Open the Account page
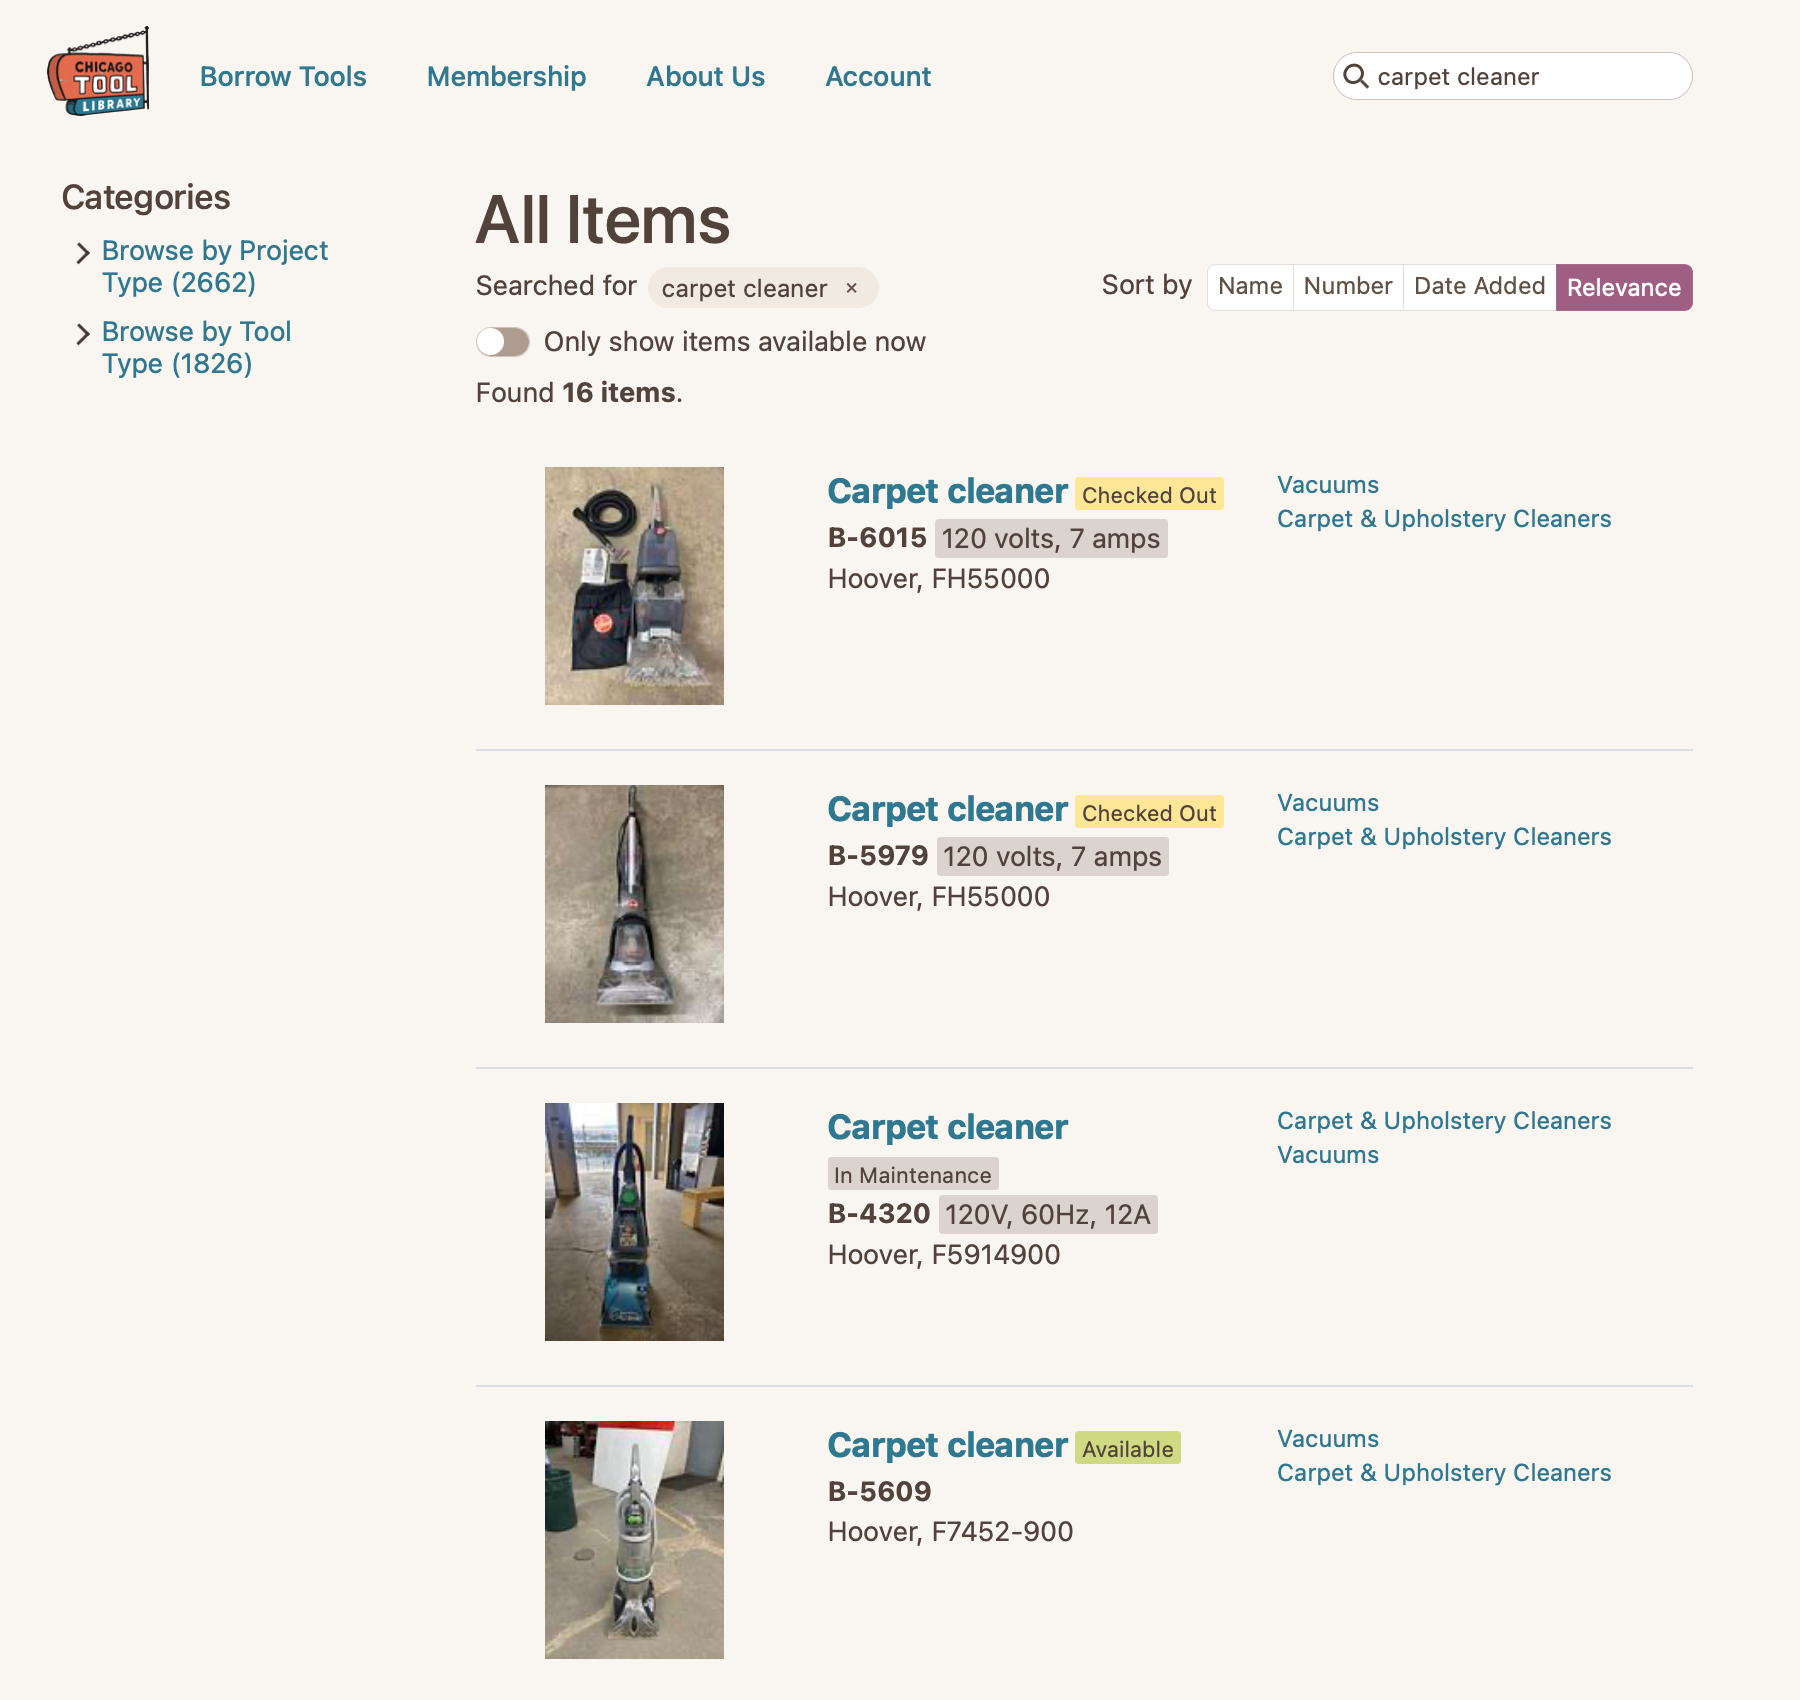The width and height of the screenshot is (1800, 1700). [878, 77]
